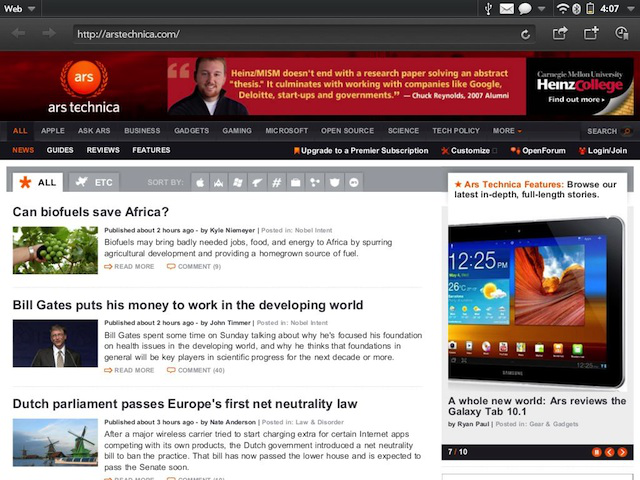Screen dimensions: 640x480
Task: Open a new card with the plus icon
Action: (591, 33)
